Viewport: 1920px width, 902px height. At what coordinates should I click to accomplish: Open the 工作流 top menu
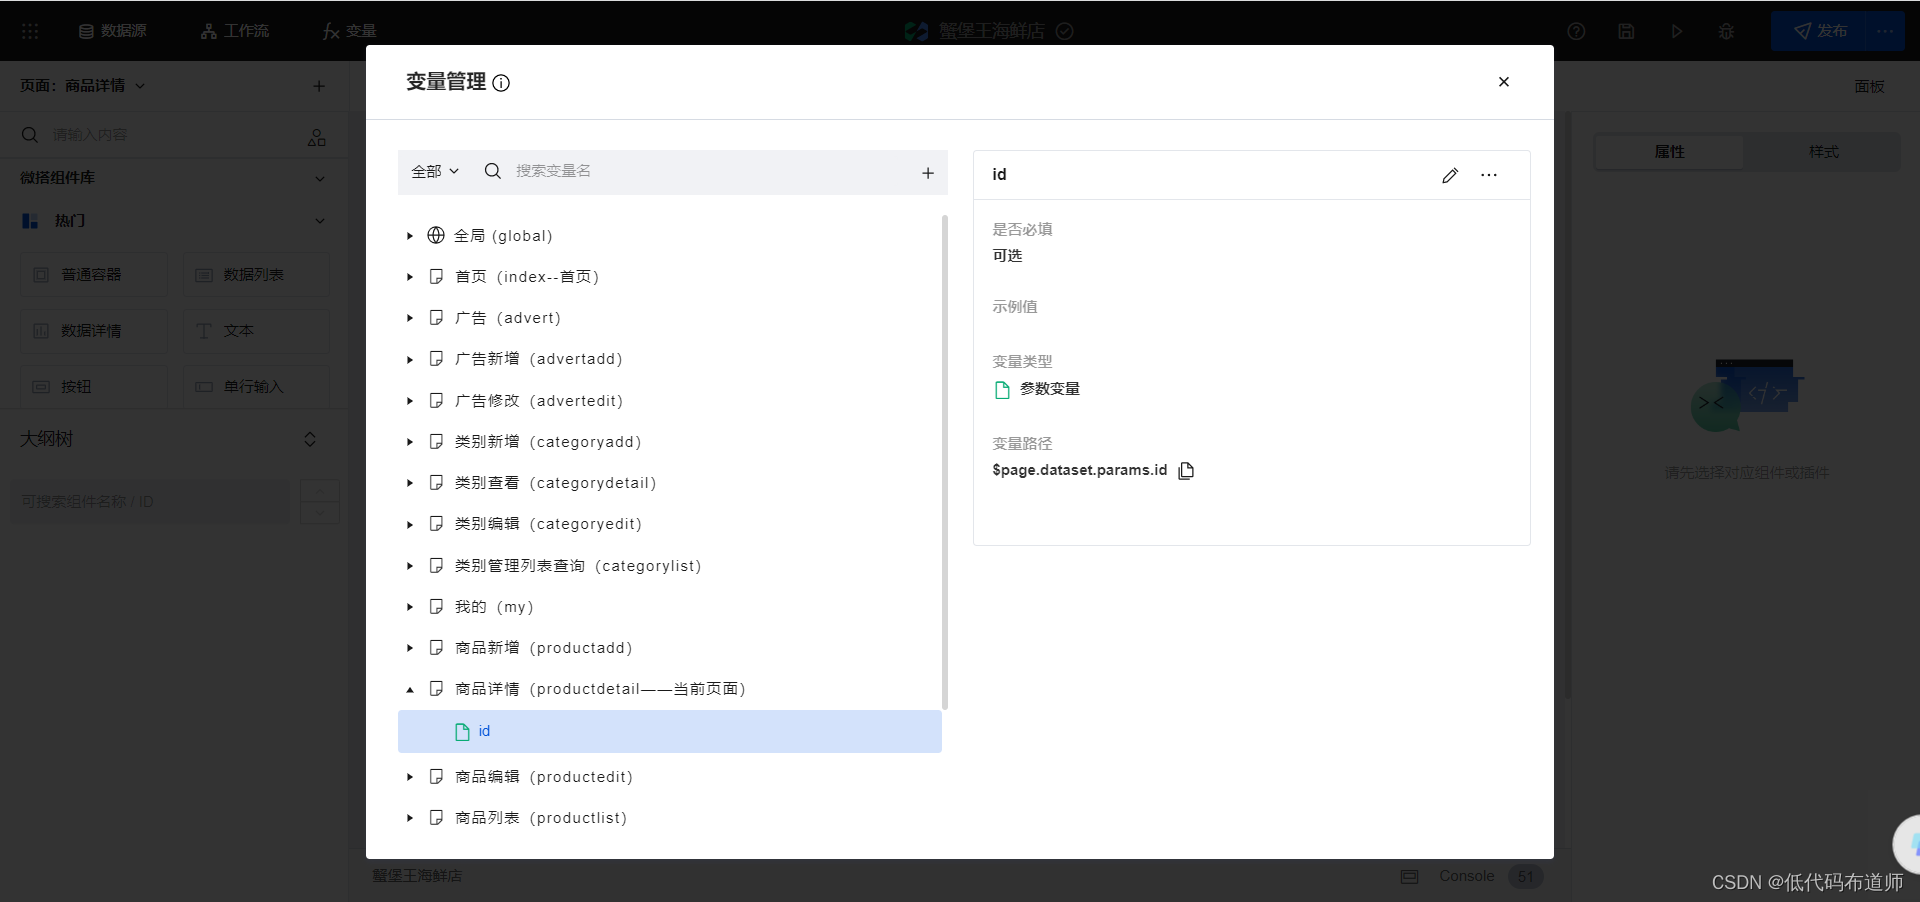(x=235, y=31)
